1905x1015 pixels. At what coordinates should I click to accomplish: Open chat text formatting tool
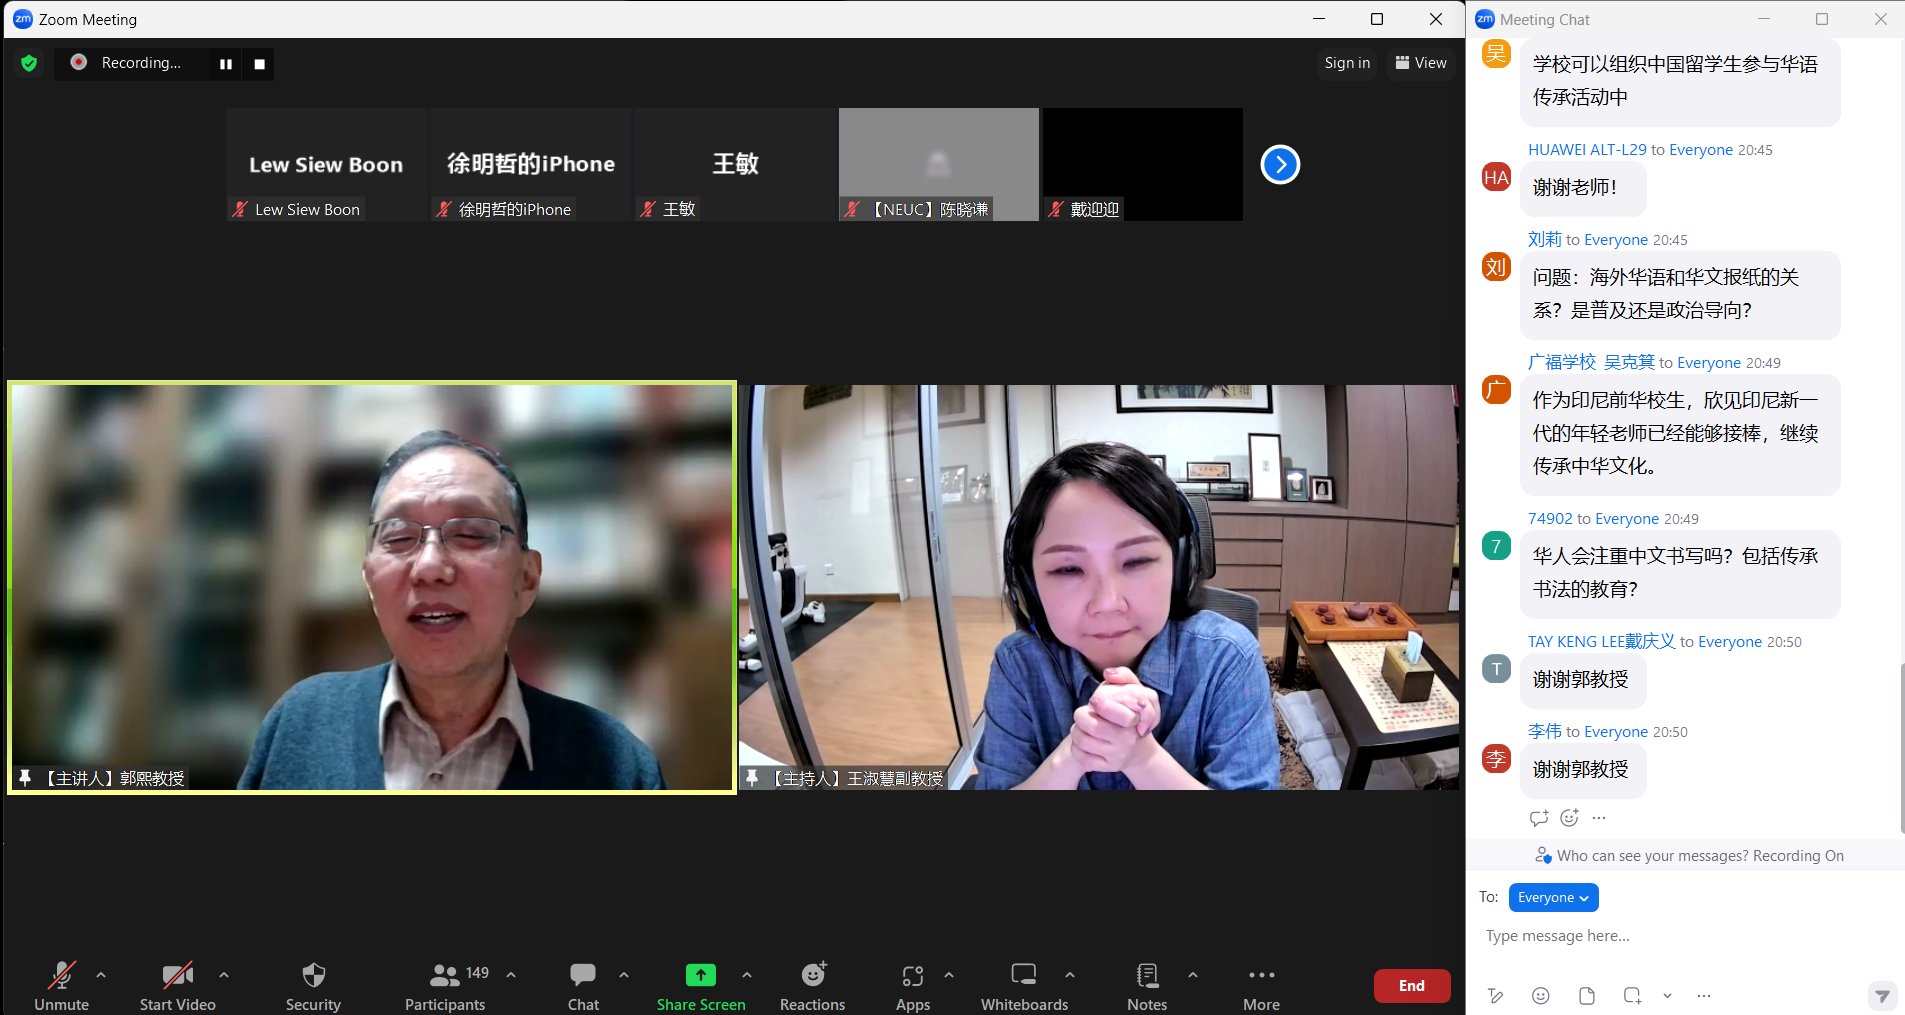[1495, 996]
